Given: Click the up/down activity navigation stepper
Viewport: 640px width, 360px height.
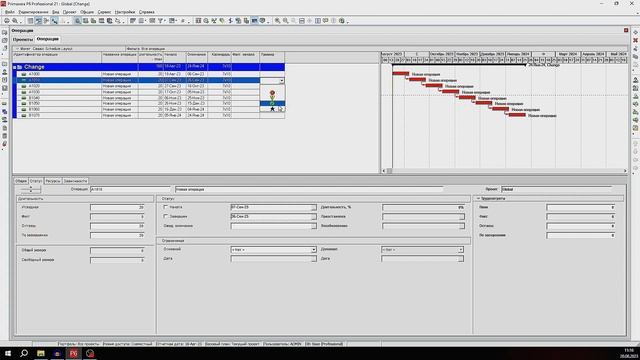Looking at the screenshot, I should point(31,189).
